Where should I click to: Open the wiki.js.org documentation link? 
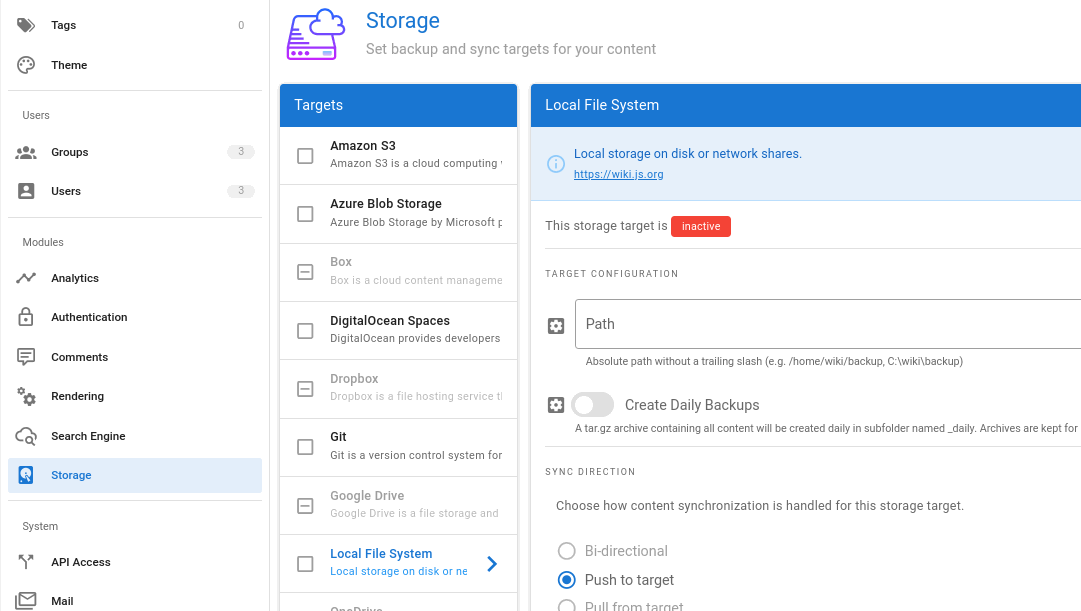618,174
